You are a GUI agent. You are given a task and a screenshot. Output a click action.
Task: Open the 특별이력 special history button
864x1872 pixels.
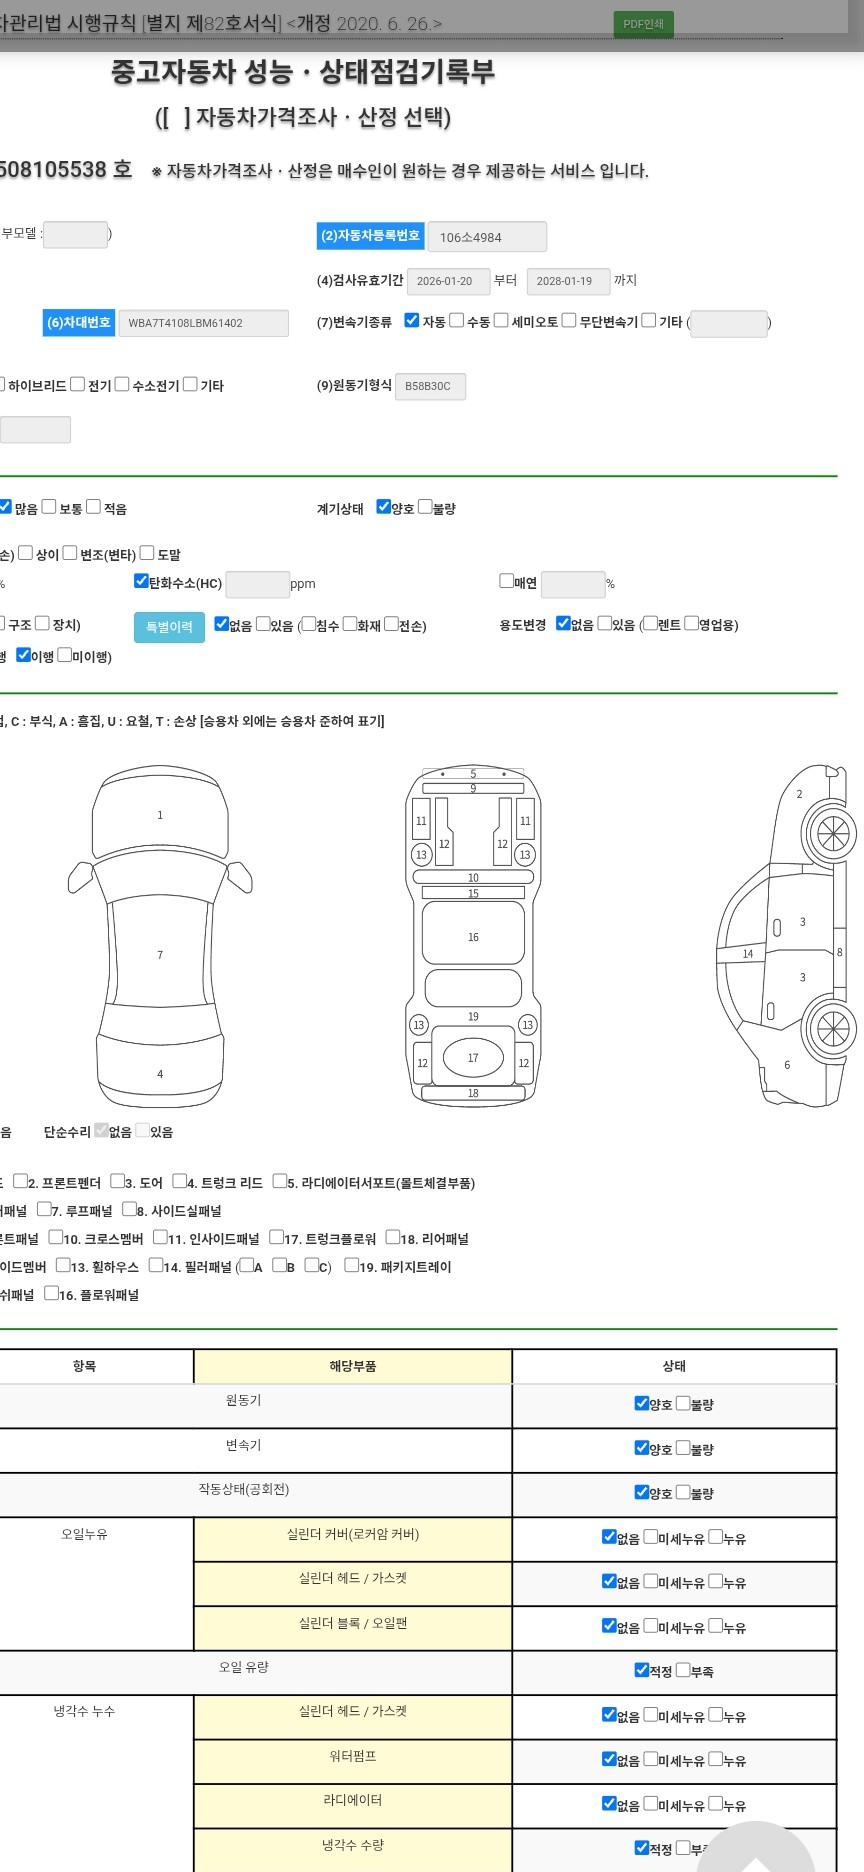click(169, 627)
